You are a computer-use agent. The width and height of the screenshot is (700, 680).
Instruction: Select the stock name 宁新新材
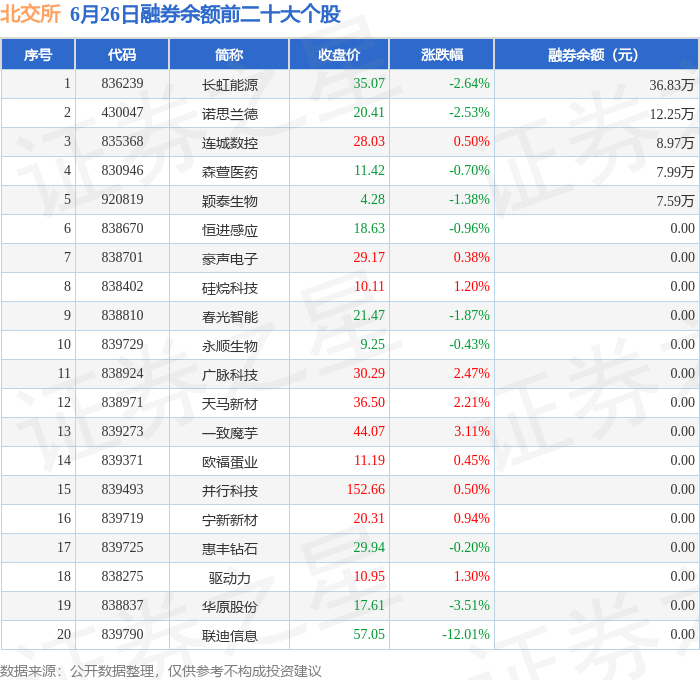pyautogui.click(x=229, y=520)
